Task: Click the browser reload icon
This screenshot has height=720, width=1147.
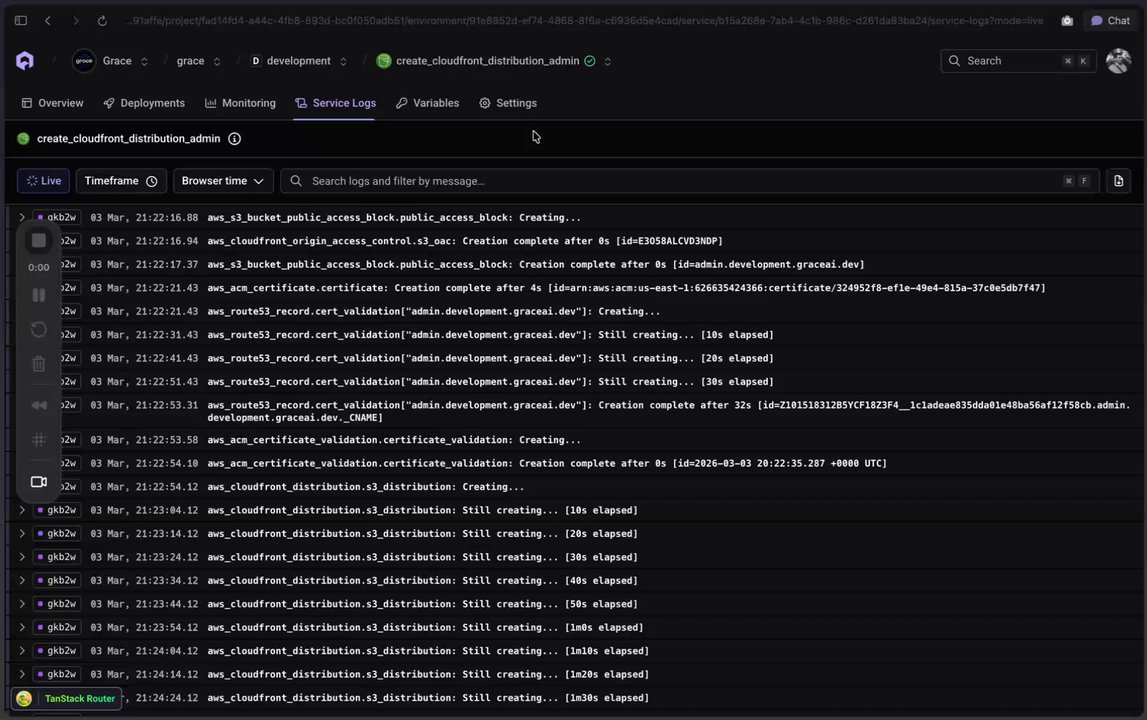Action: point(102,21)
